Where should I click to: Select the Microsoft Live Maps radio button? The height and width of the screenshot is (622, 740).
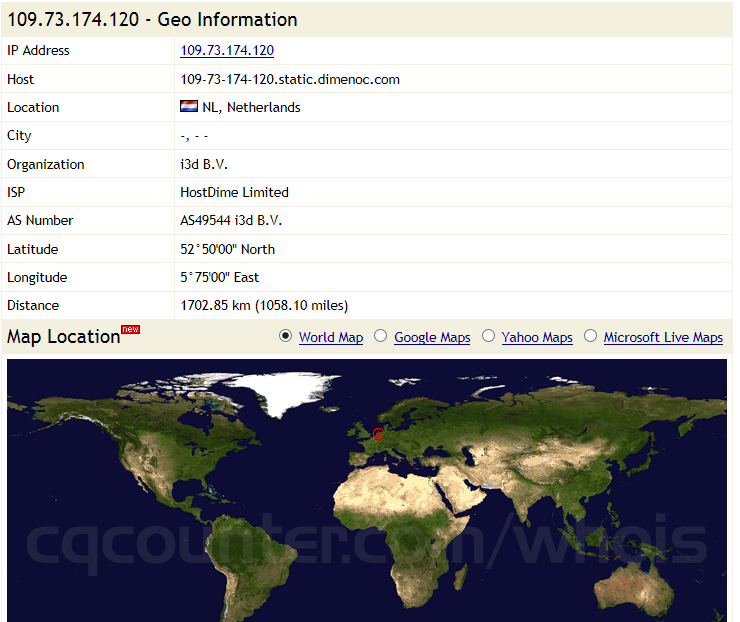(x=590, y=336)
